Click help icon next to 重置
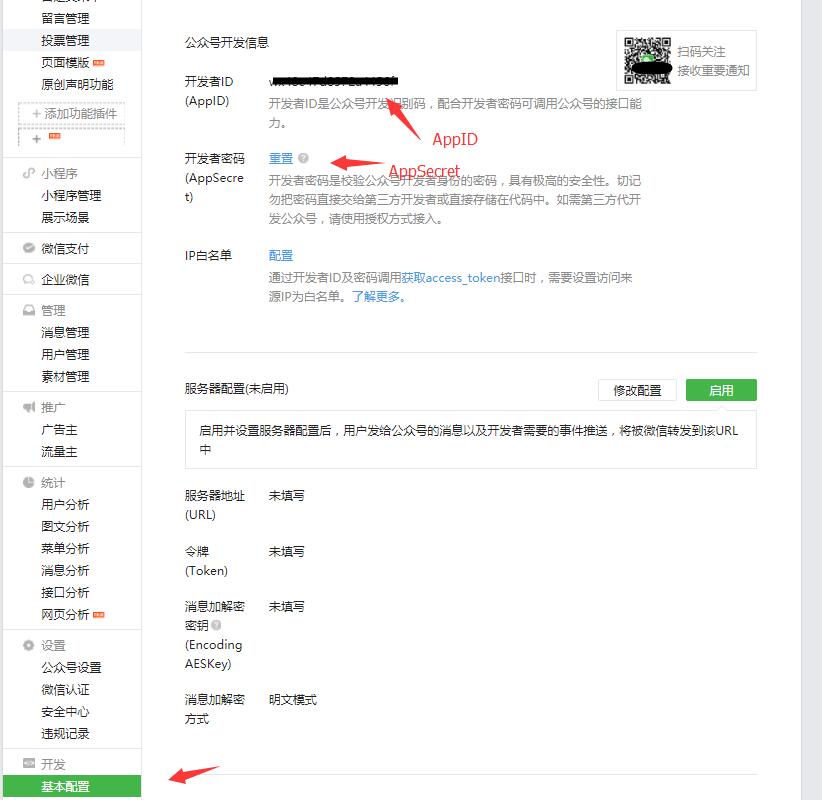Viewport: 822px width, 800px height. [x=303, y=158]
